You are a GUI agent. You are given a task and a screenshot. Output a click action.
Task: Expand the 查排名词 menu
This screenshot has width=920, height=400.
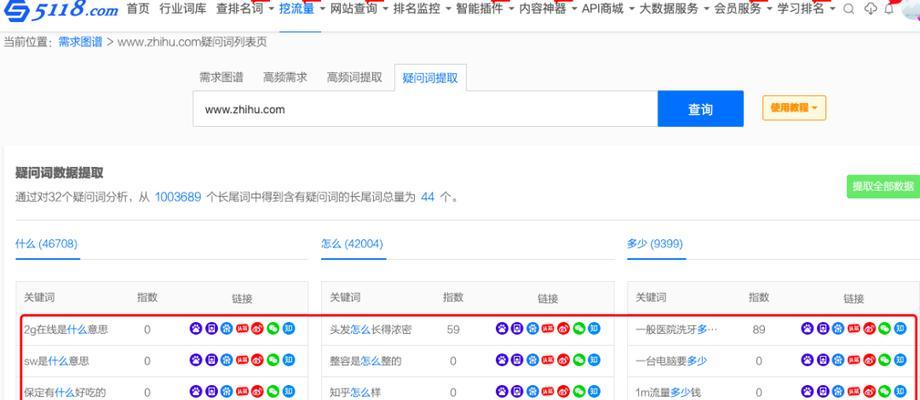pos(245,9)
